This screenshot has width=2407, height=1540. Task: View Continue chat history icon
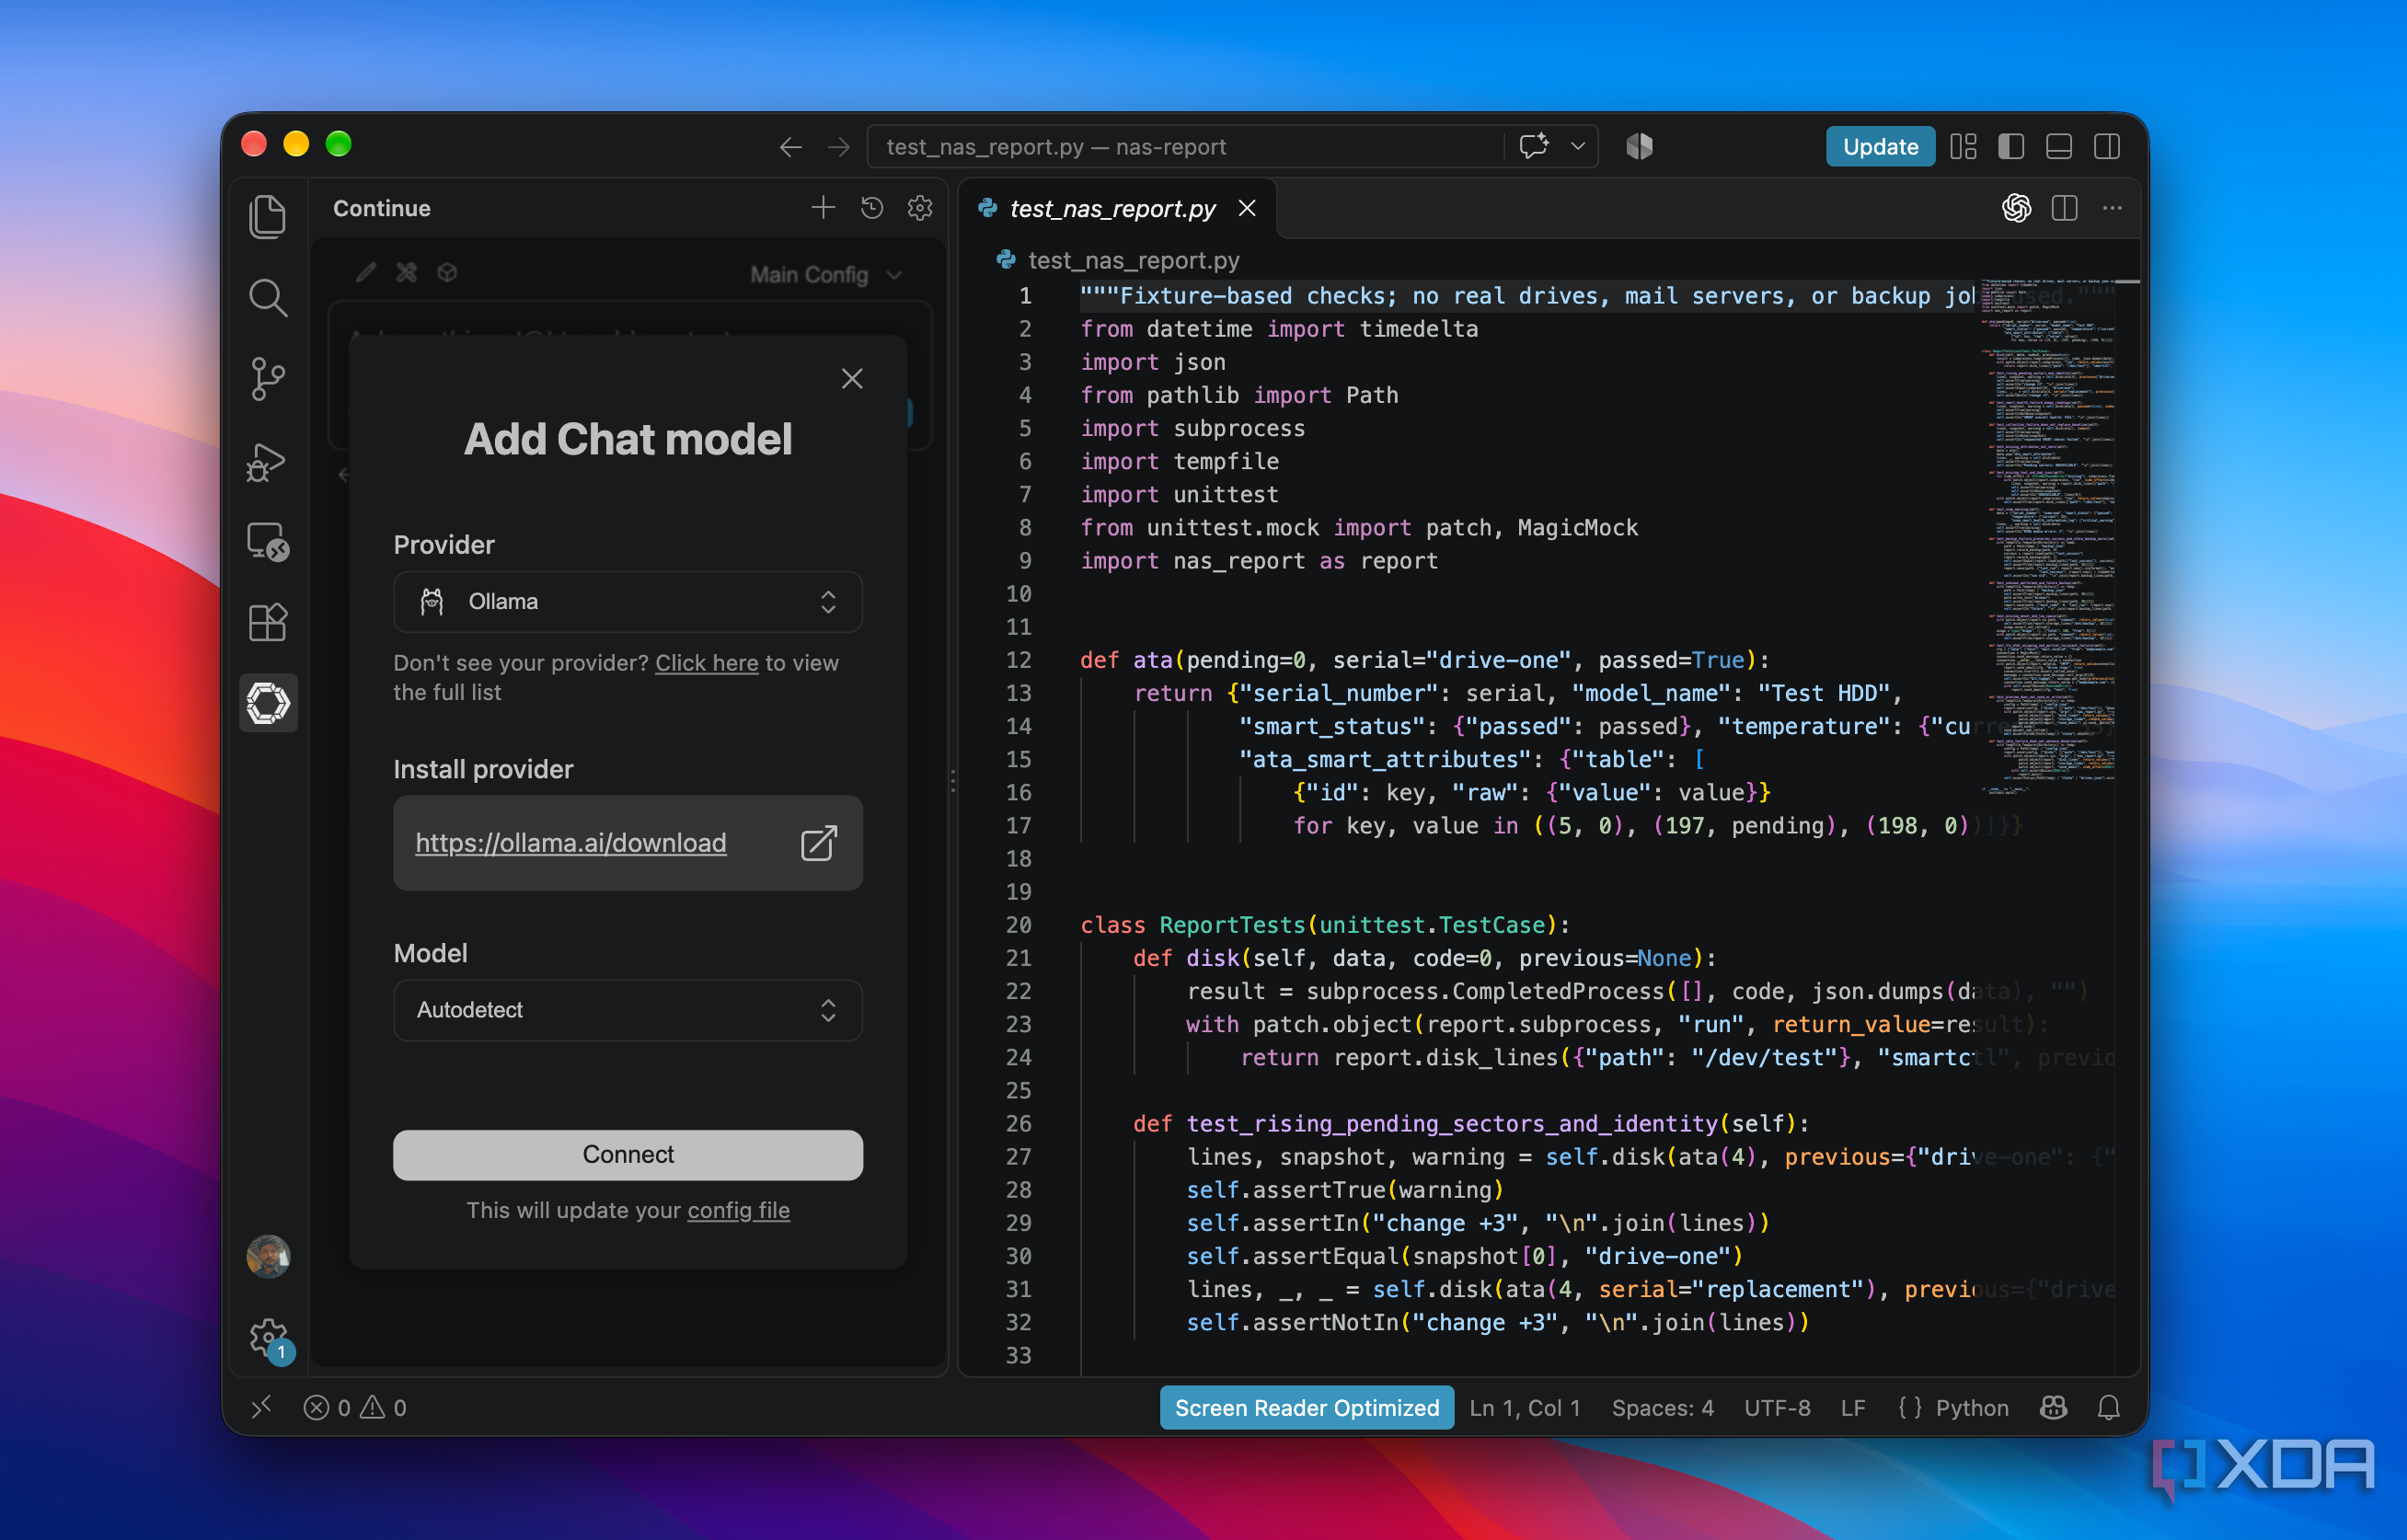(872, 207)
